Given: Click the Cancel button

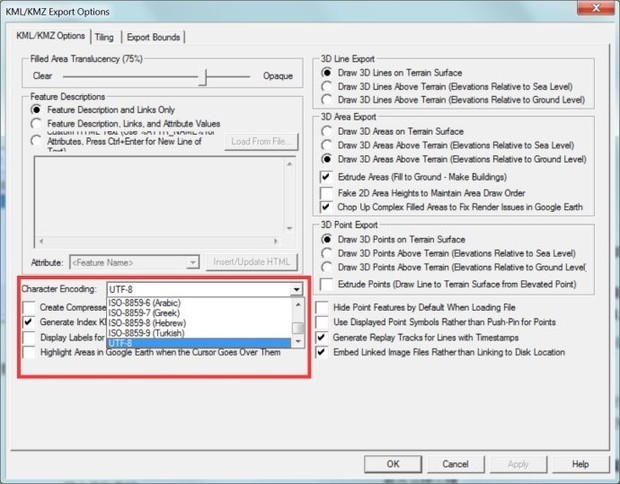Looking at the screenshot, I should tap(455, 464).
